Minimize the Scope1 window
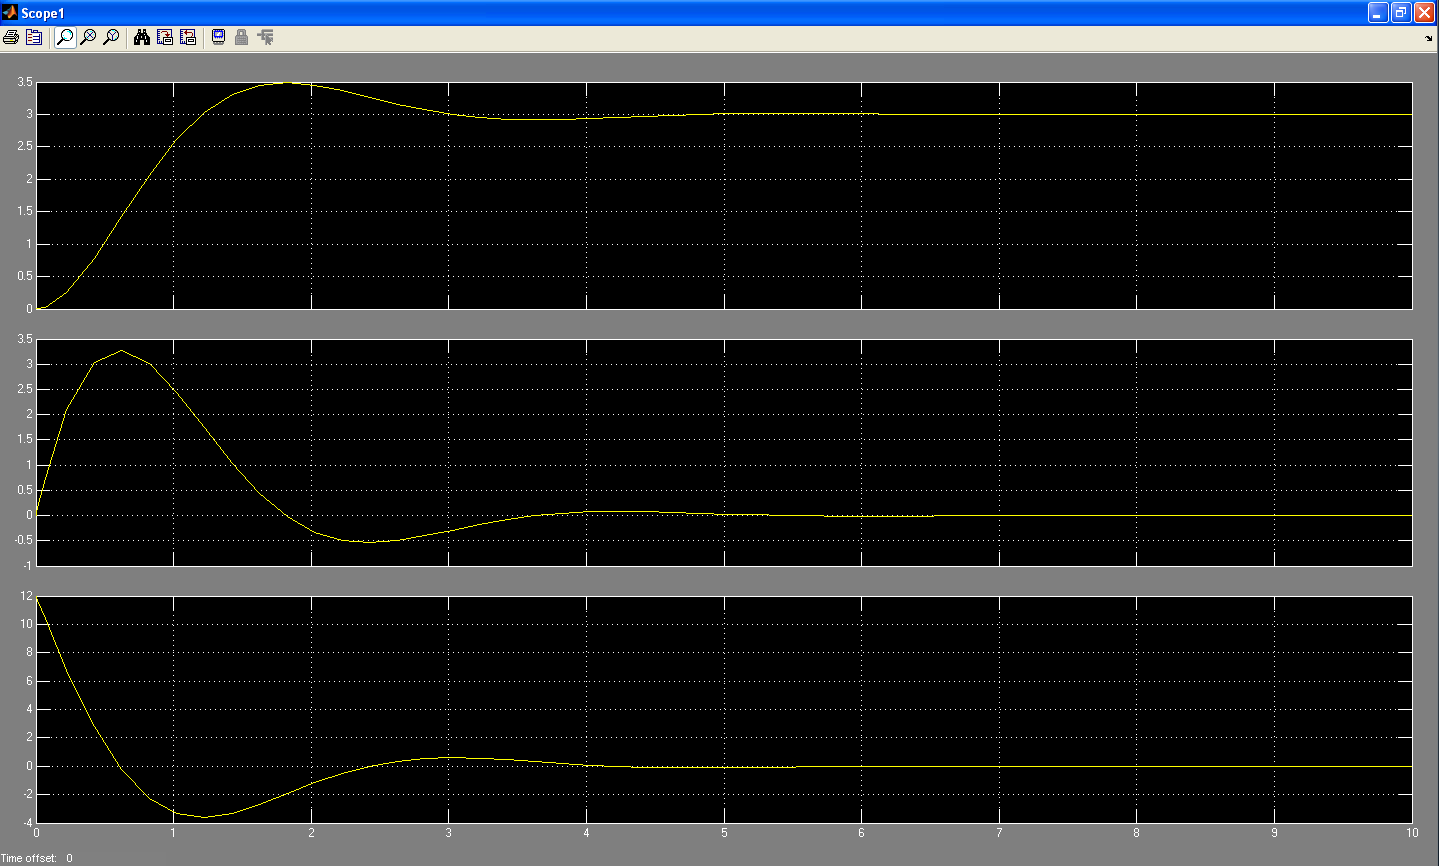 [x=1378, y=13]
